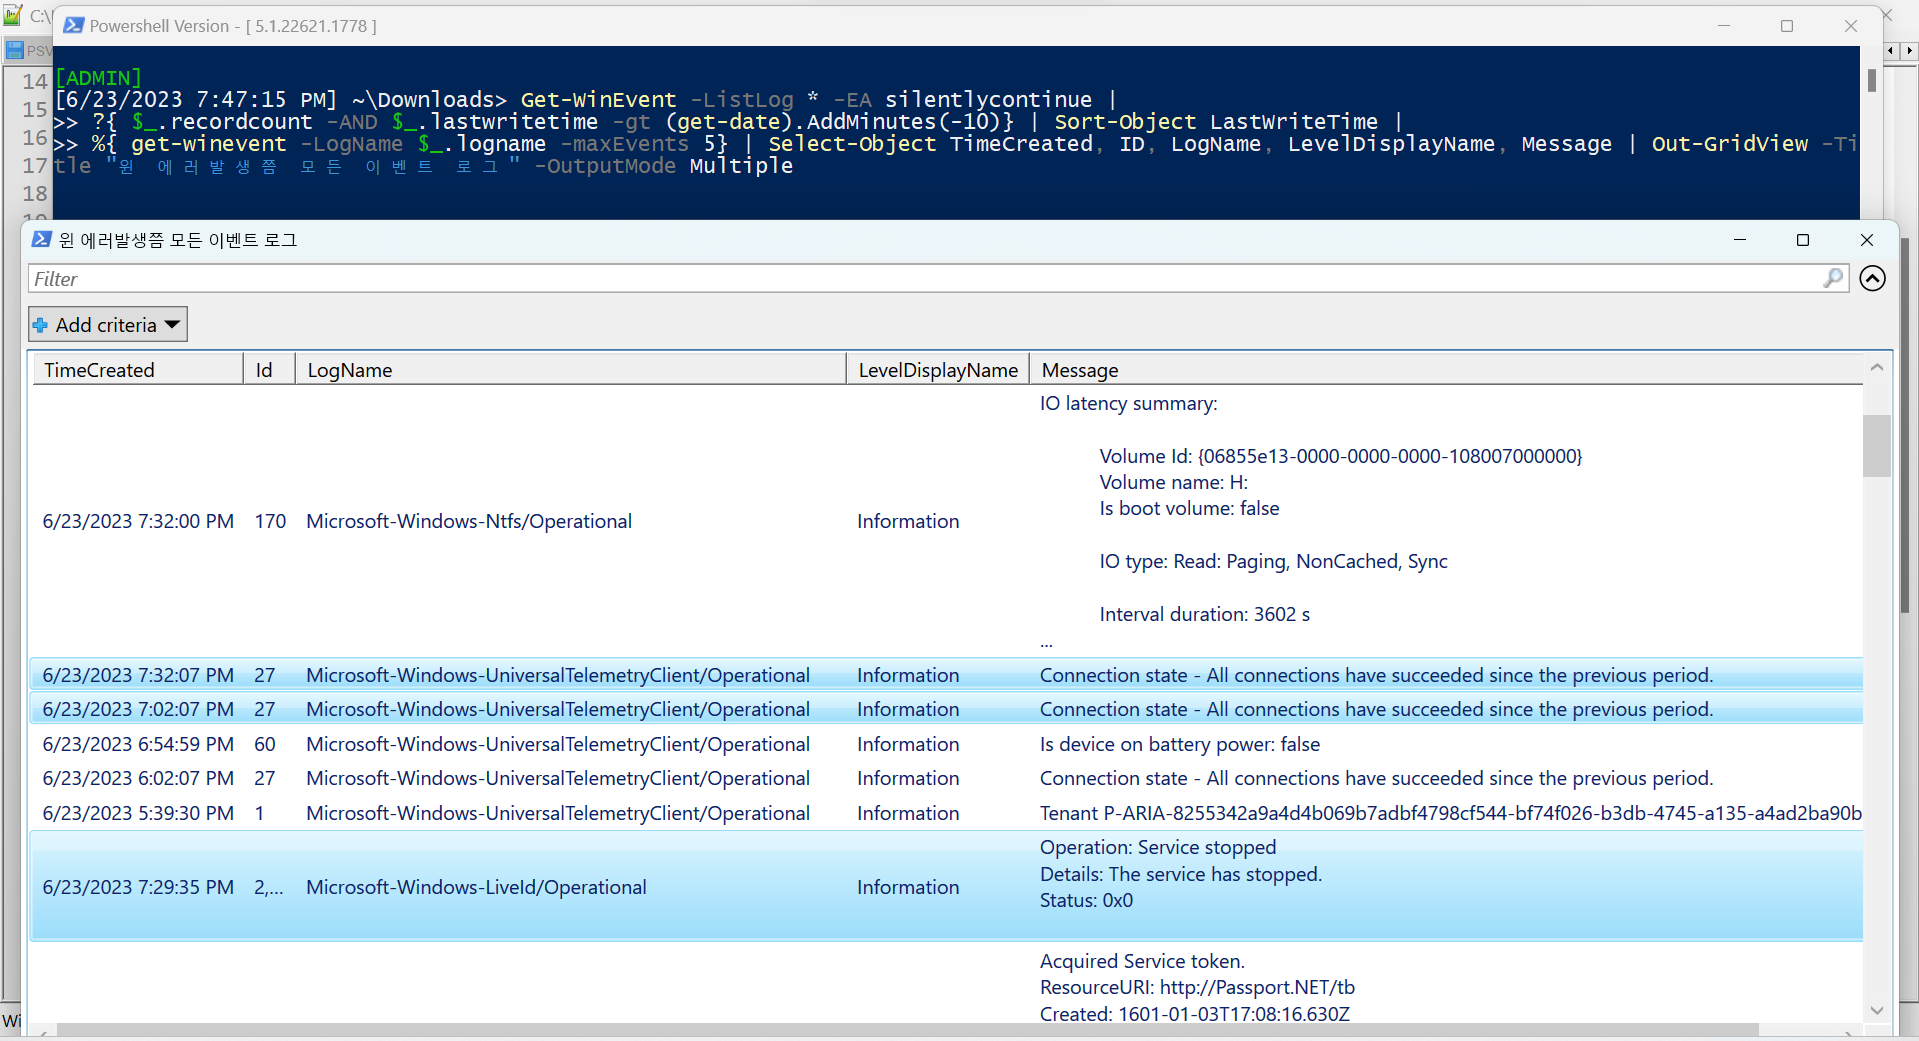Click the grid horizontal scrollbar
The width and height of the screenshot is (1919, 1041).
pyautogui.click(x=908, y=1029)
